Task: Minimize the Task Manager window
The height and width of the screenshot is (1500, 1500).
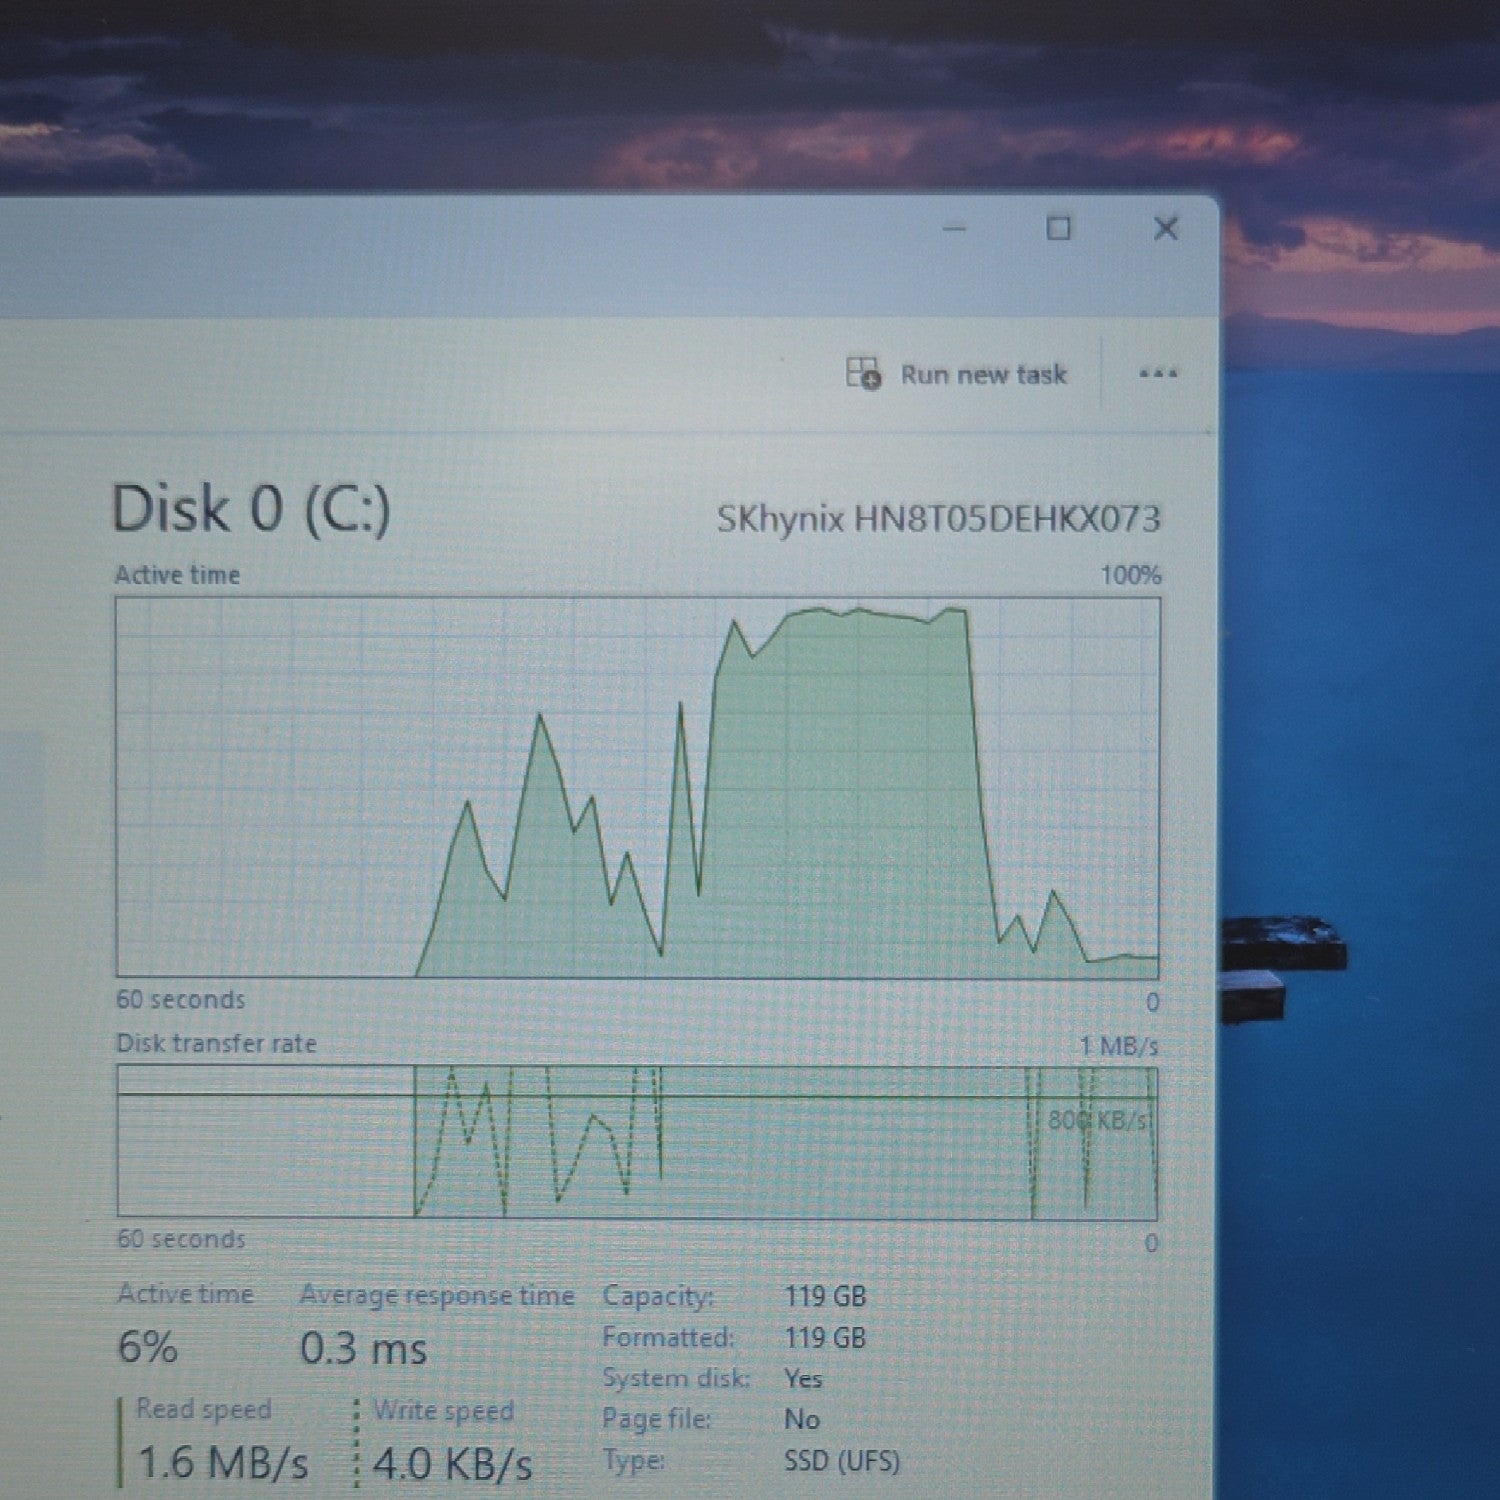Action: [x=955, y=229]
